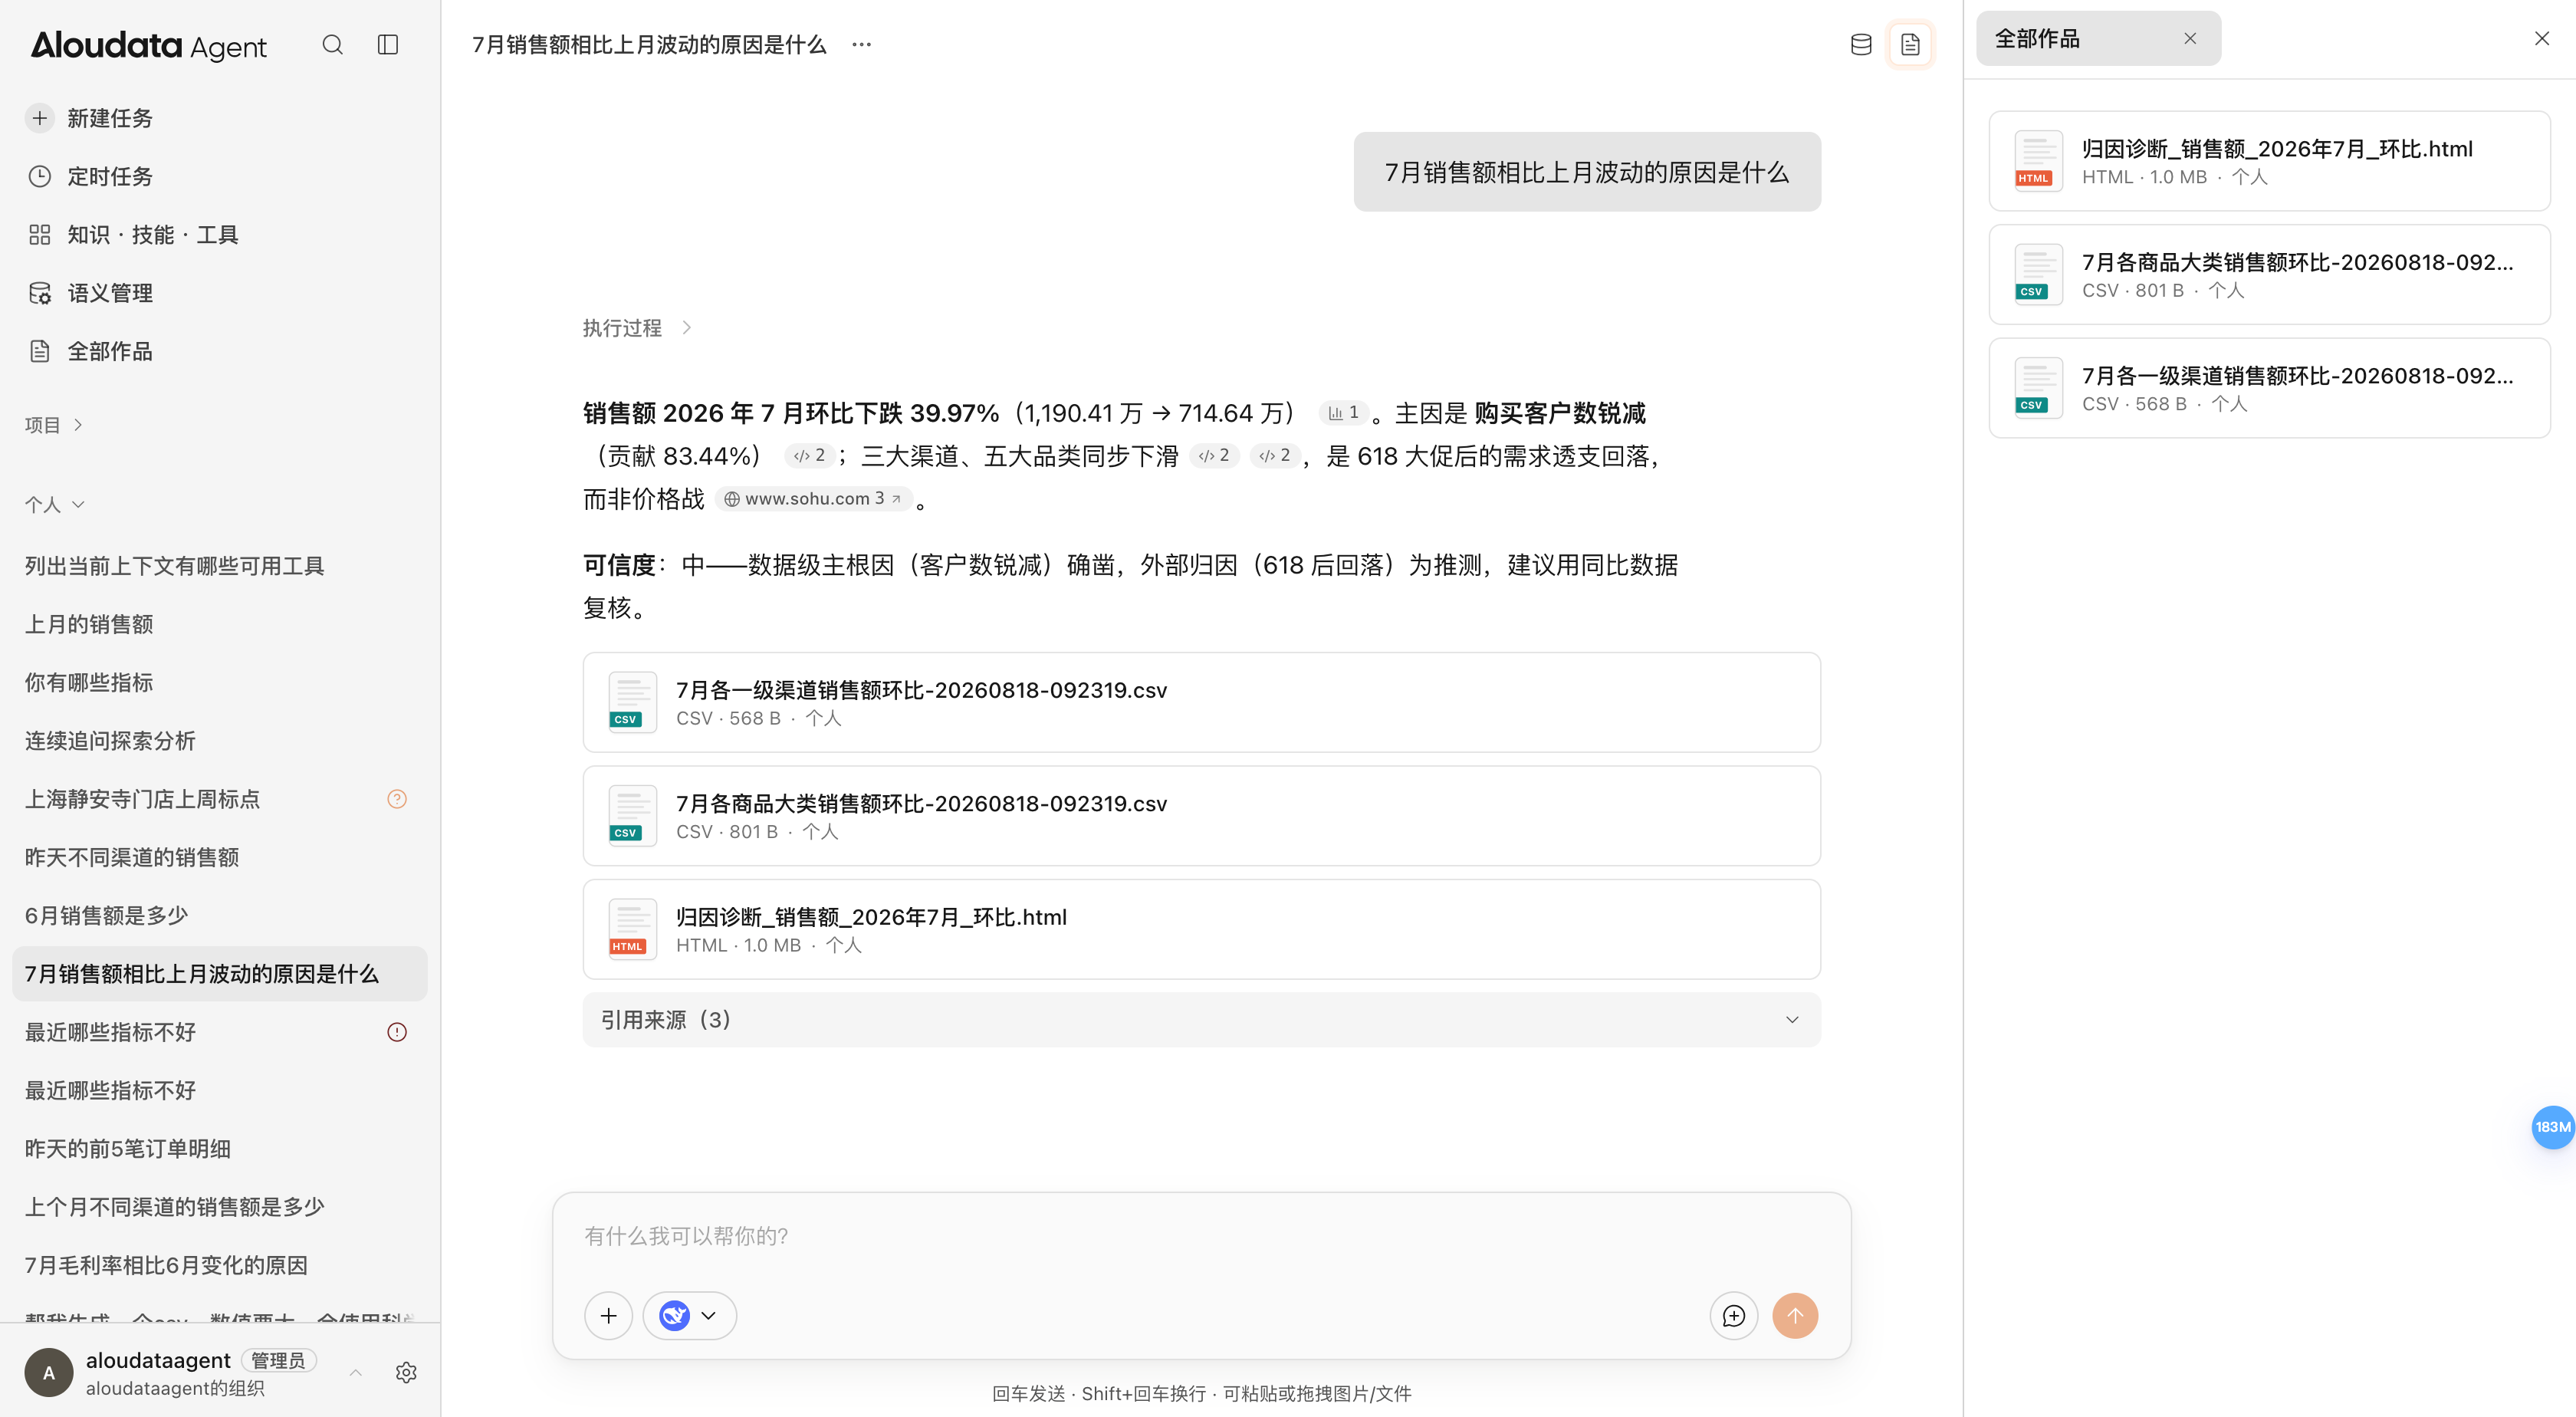Open chat 上个月不同渠道的销售额是多少
Screen dimensions: 2576x1417
pyautogui.click(x=174, y=1207)
